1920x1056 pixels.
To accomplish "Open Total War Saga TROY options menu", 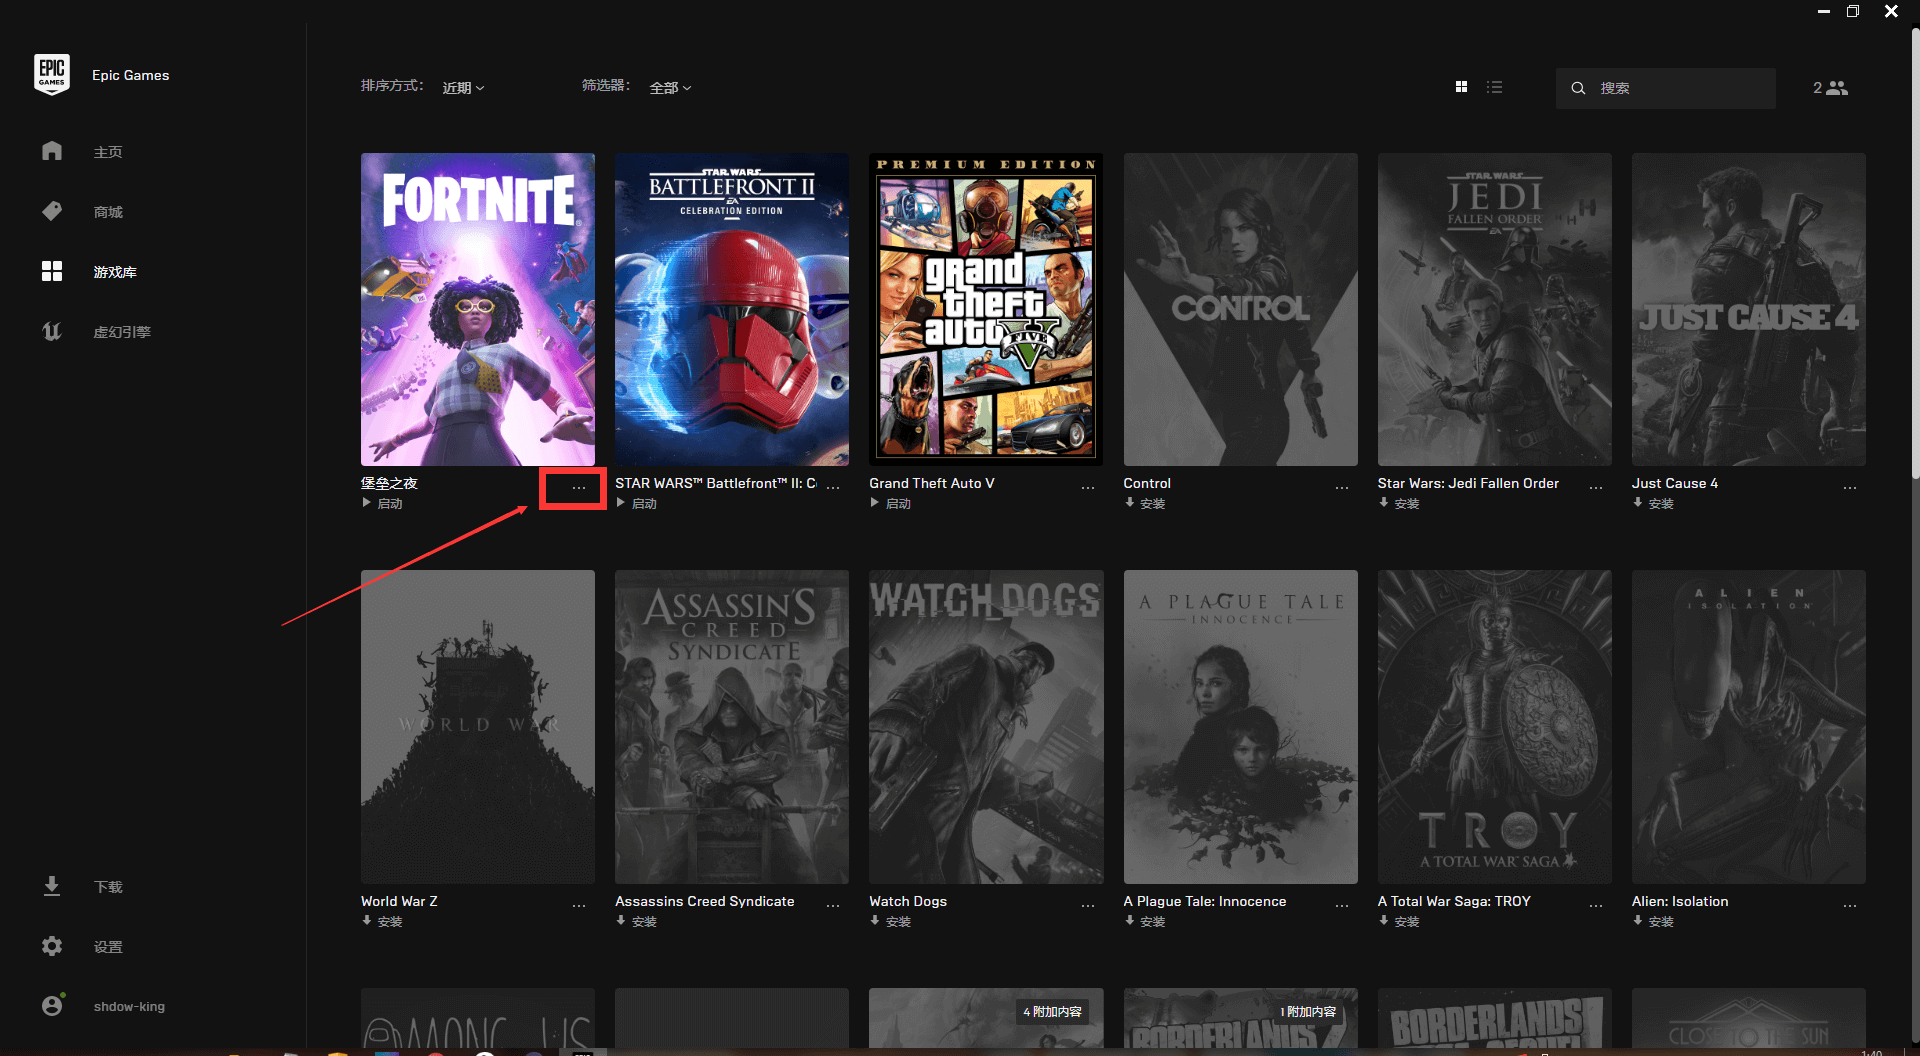I will pos(1596,905).
